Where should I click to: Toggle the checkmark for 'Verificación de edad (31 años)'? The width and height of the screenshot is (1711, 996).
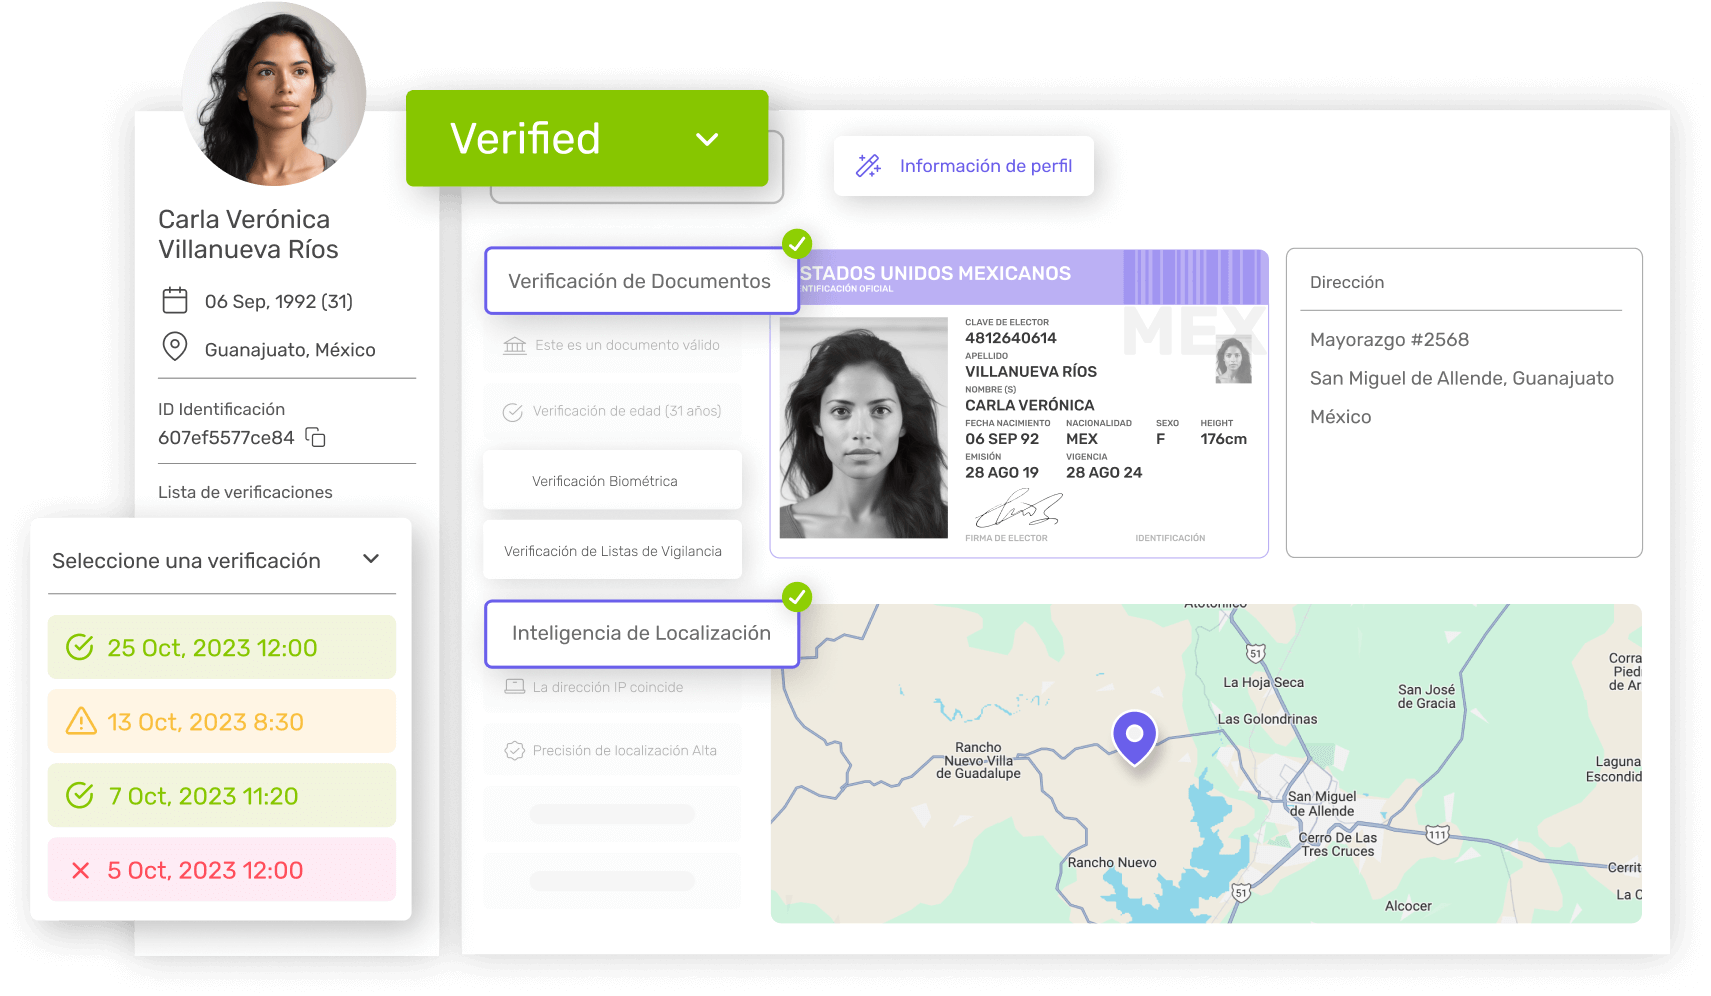pos(513,410)
